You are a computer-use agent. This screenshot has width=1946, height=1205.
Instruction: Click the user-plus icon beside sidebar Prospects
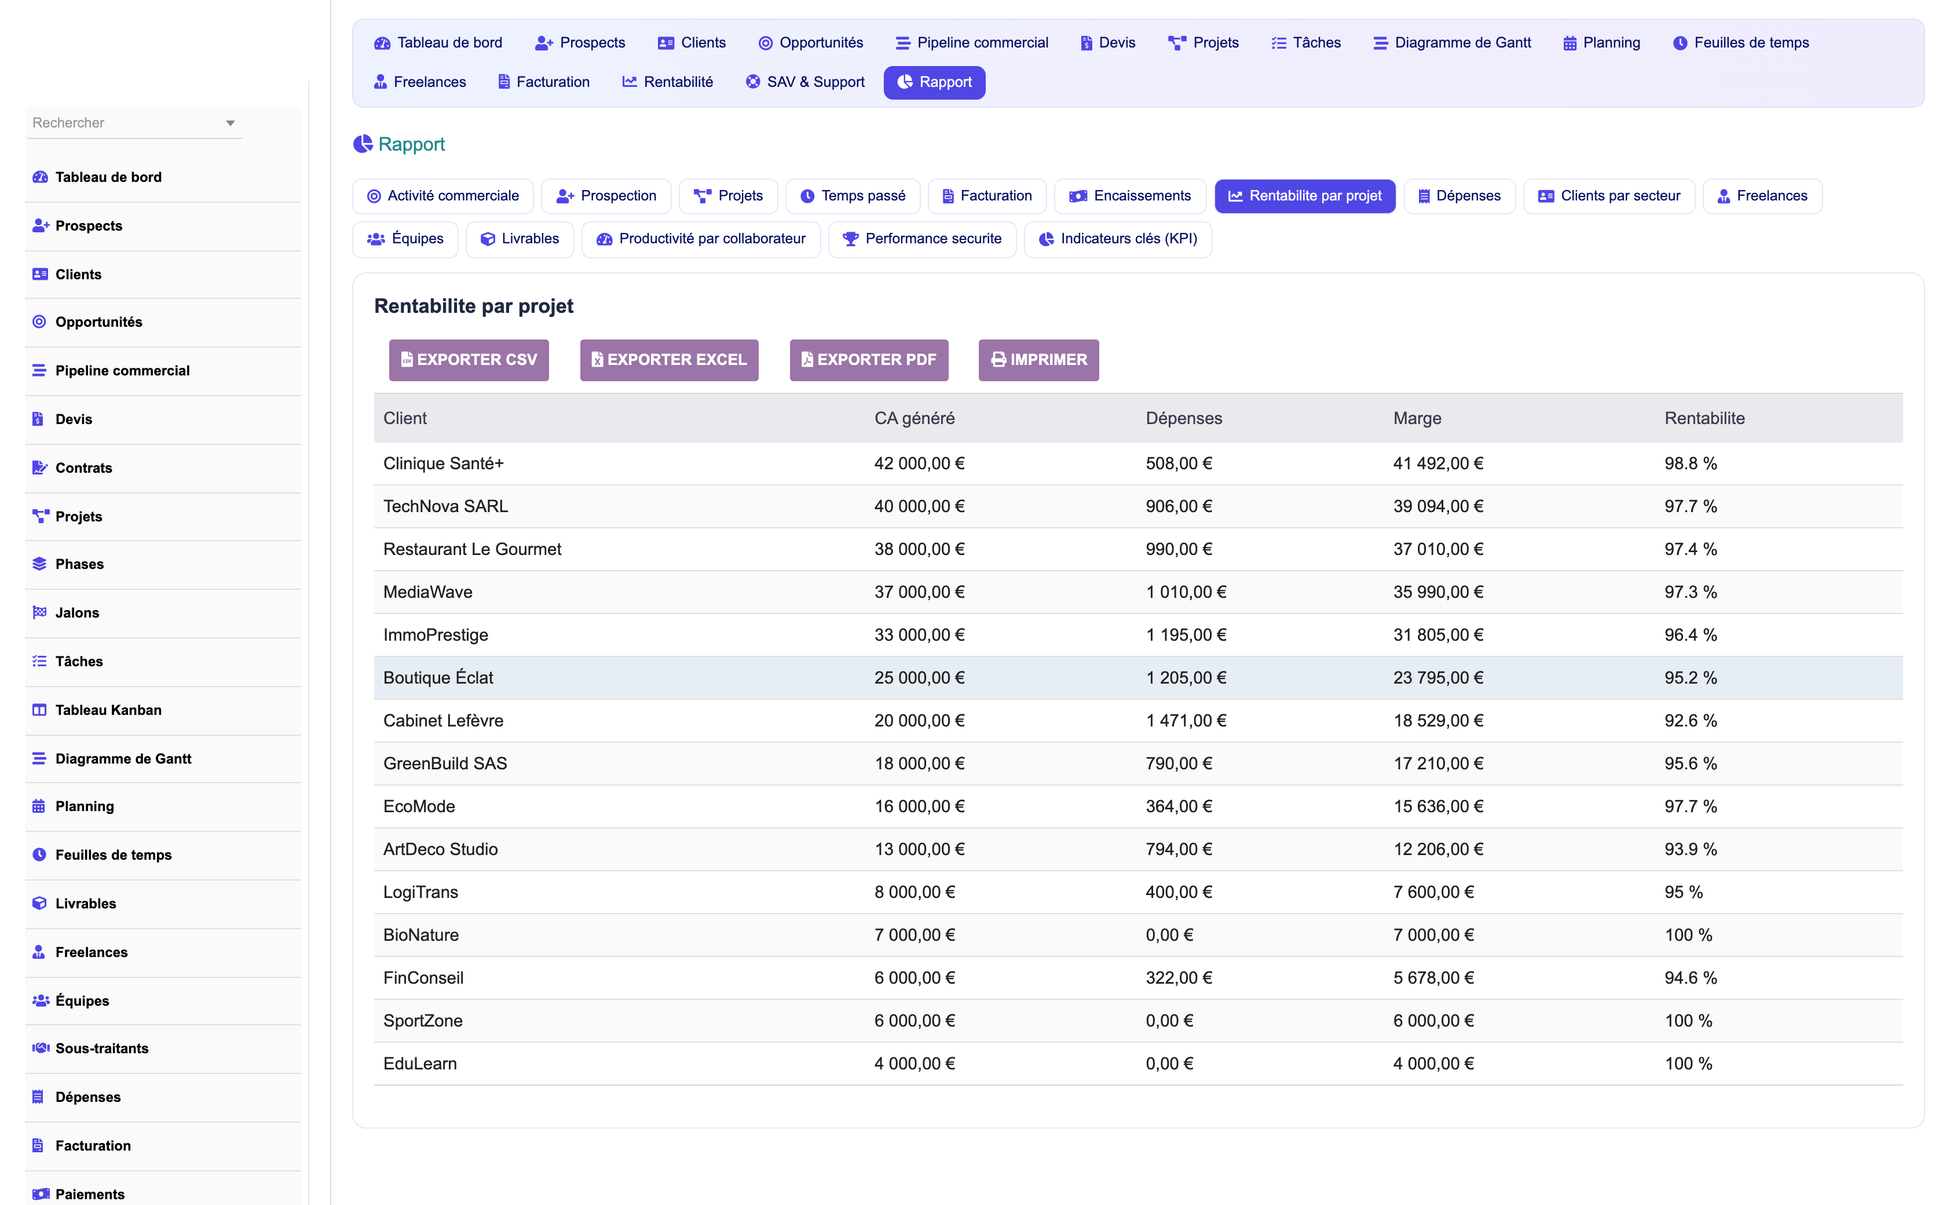tap(40, 226)
